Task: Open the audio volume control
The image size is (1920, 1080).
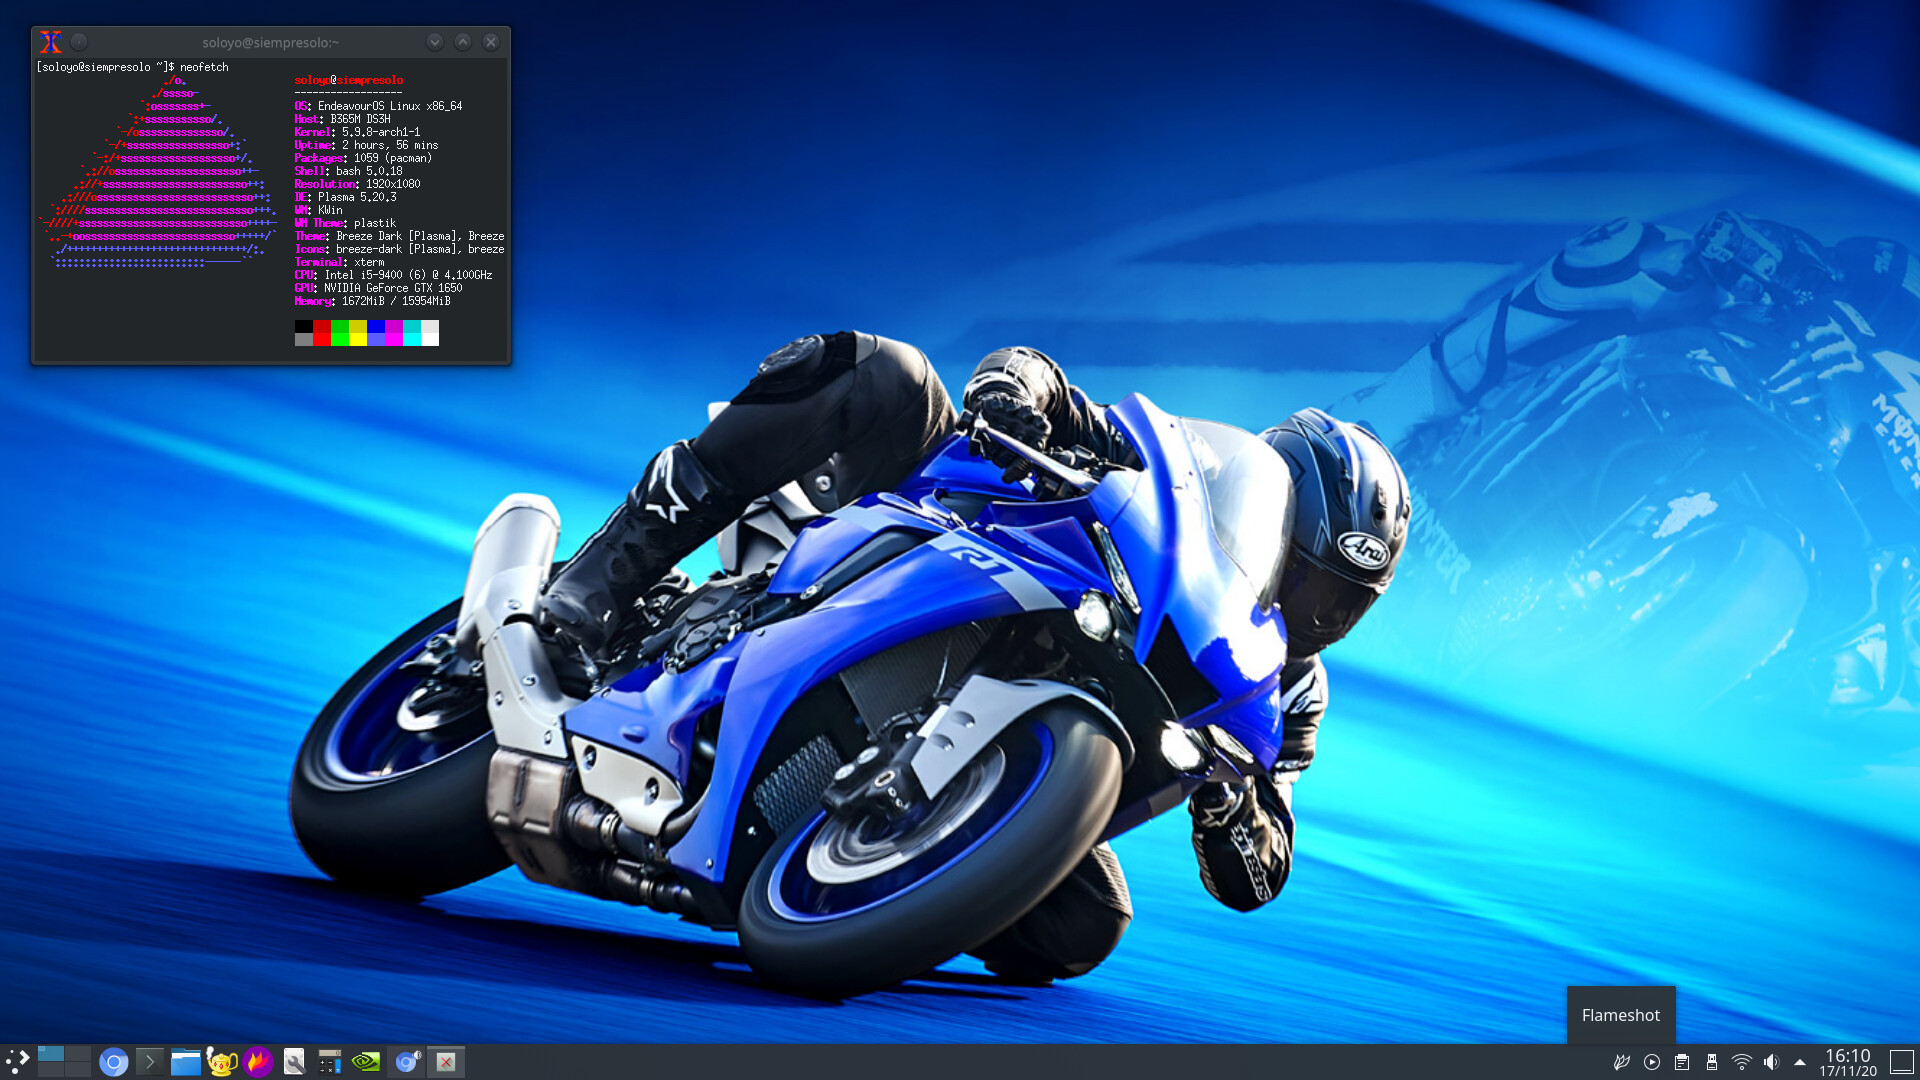Action: coord(1771,1062)
